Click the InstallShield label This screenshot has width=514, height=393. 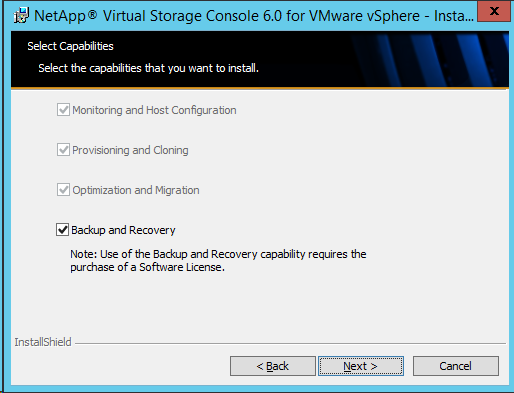(43, 342)
